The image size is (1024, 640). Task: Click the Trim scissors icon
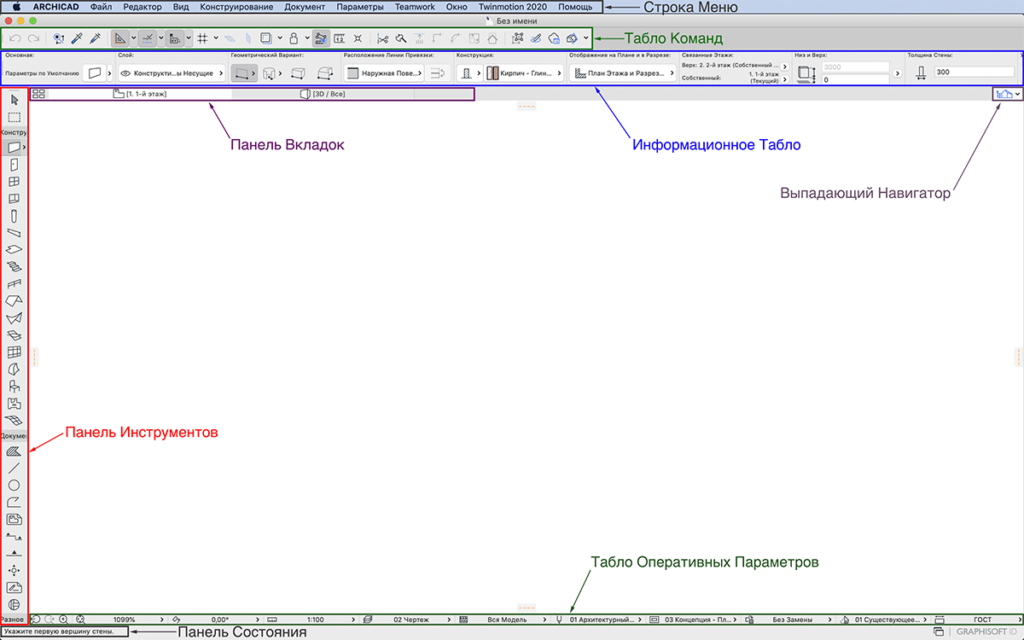pyautogui.click(x=382, y=38)
